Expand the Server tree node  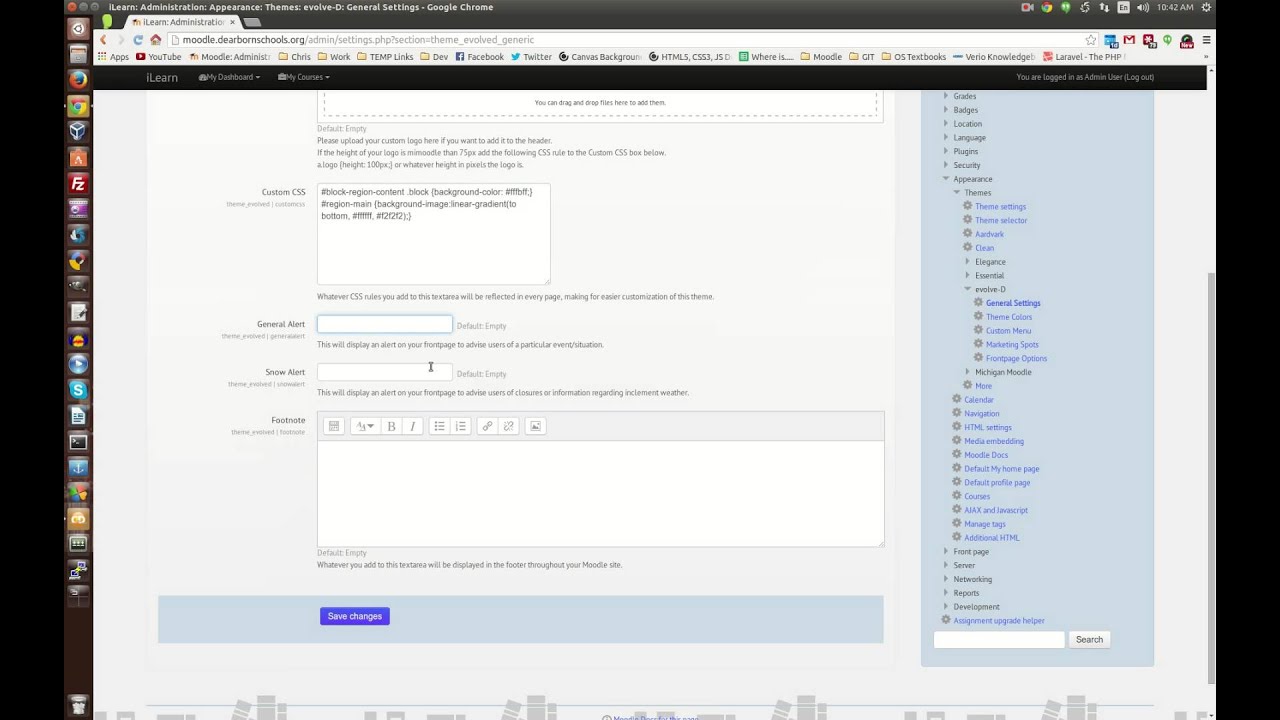click(946, 565)
